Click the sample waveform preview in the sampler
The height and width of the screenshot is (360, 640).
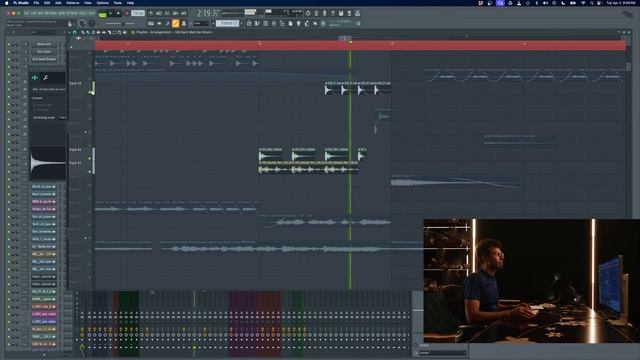(x=48, y=163)
